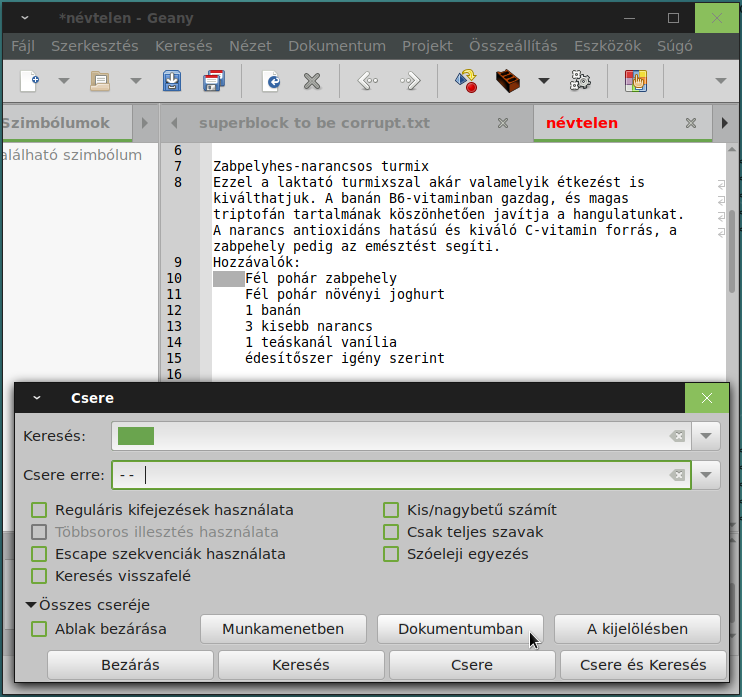The image size is (742, 697).
Task: Open the Csere dialog window menu chevron
Action: (x=36, y=398)
